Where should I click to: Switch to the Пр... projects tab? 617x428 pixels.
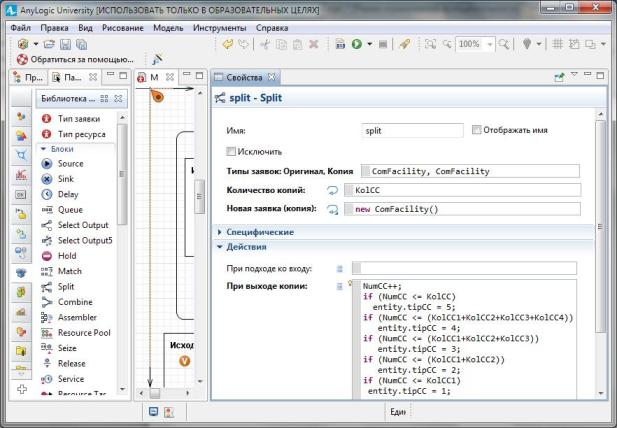click(x=28, y=77)
